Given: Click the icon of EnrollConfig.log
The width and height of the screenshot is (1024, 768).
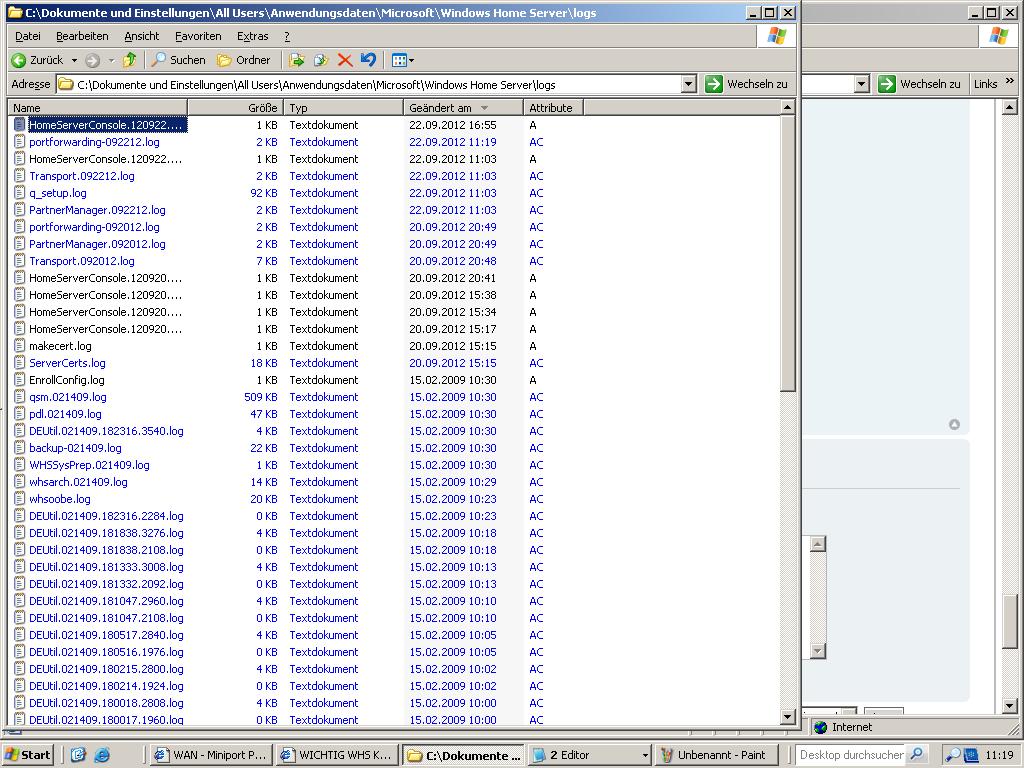Looking at the screenshot, I should [x=20, y=379].
